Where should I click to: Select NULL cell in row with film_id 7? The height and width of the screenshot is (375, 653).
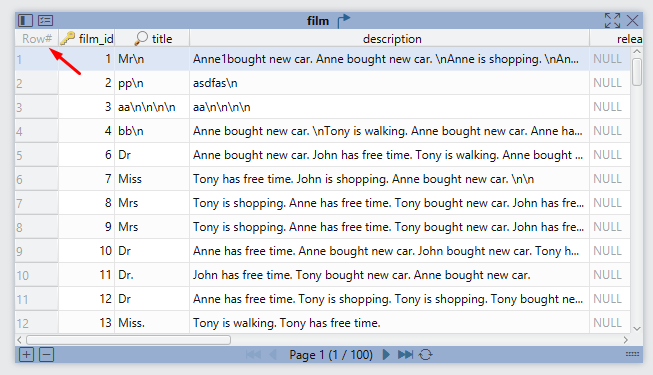(610, 179)
